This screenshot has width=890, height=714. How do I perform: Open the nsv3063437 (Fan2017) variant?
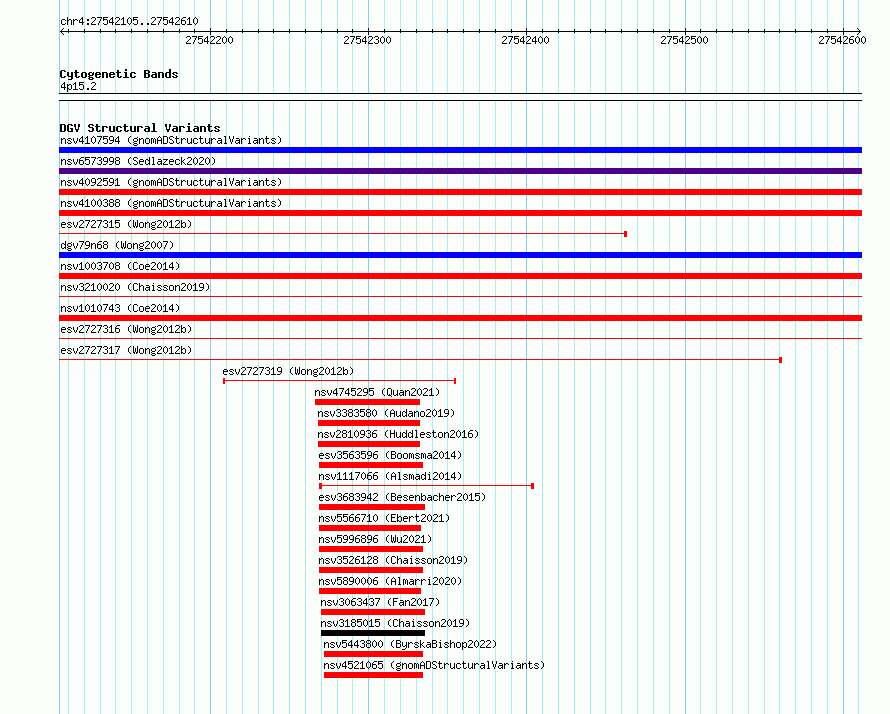click(380, 602)
